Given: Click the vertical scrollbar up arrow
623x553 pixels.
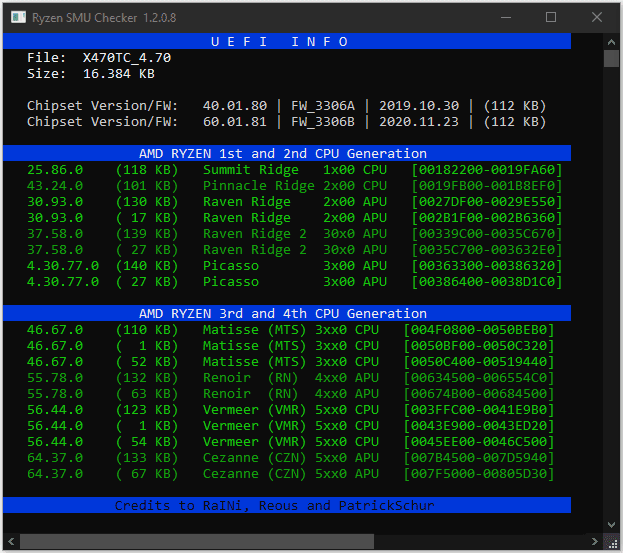Looking at the screenshot, I should tap(611, 42).
